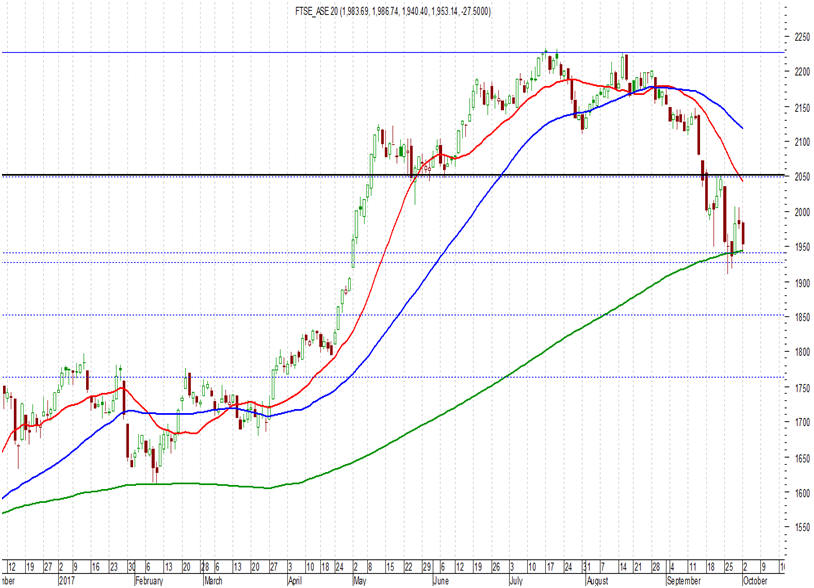The height and width of the screenshot is (588, 814).
Task: Select the April month label
Action: point(295,580)
